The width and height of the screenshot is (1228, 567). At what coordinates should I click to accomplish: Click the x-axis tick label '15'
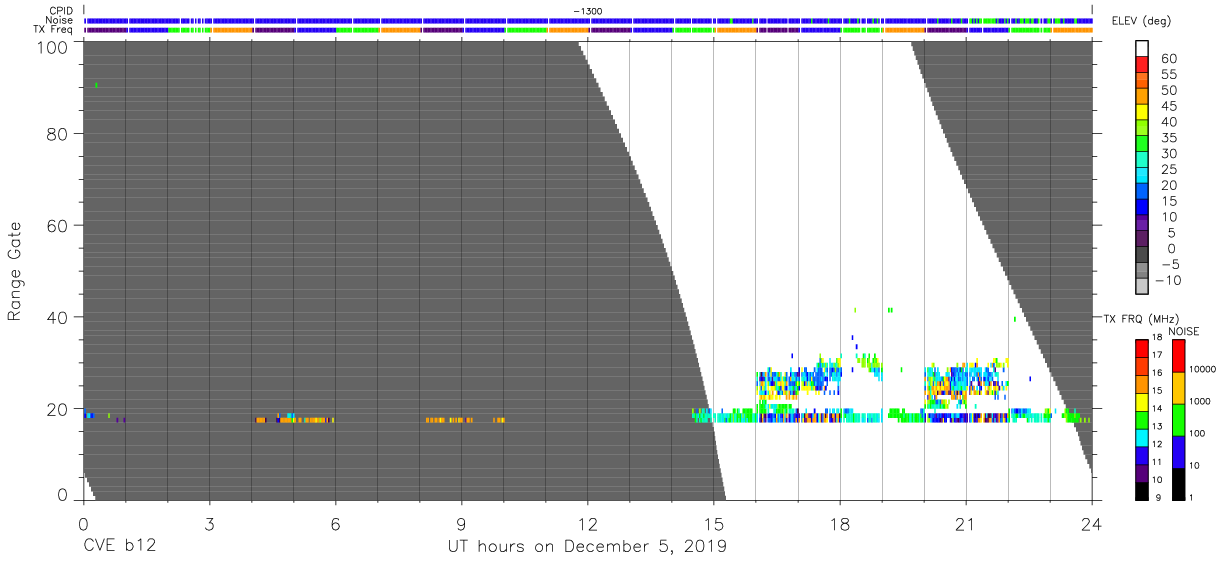tap(714, 524)
